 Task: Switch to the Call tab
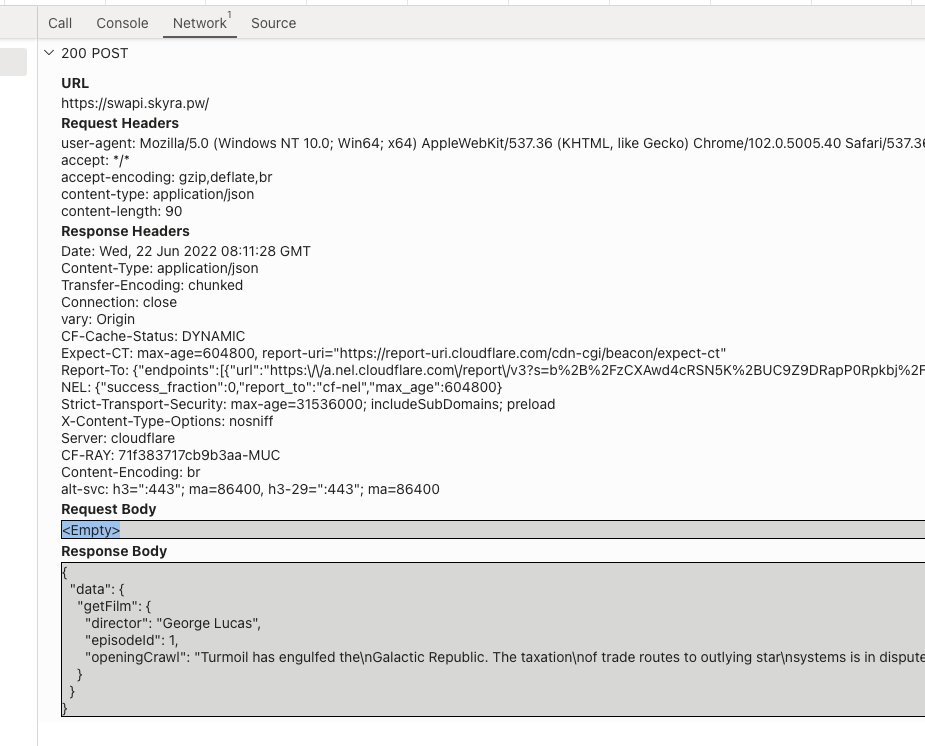tap(59, 23)
